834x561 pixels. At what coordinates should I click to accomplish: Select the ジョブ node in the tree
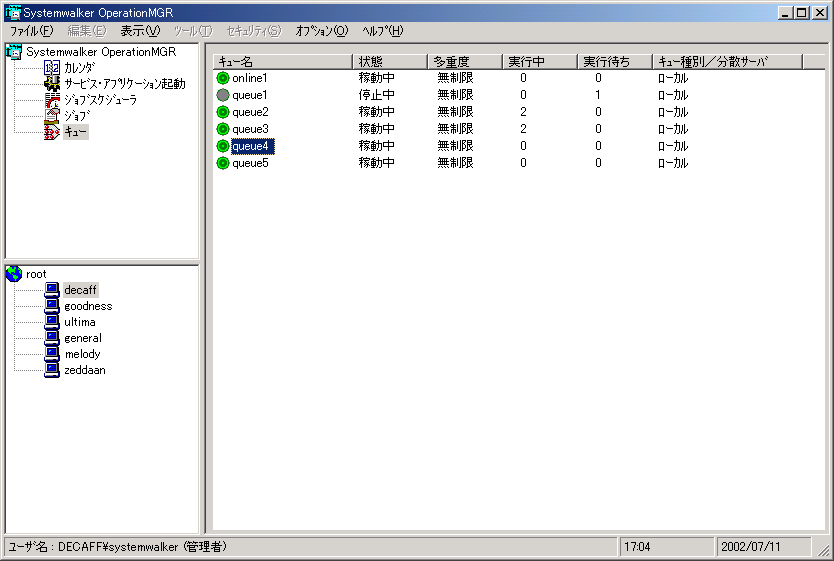(x=76, y=116)
